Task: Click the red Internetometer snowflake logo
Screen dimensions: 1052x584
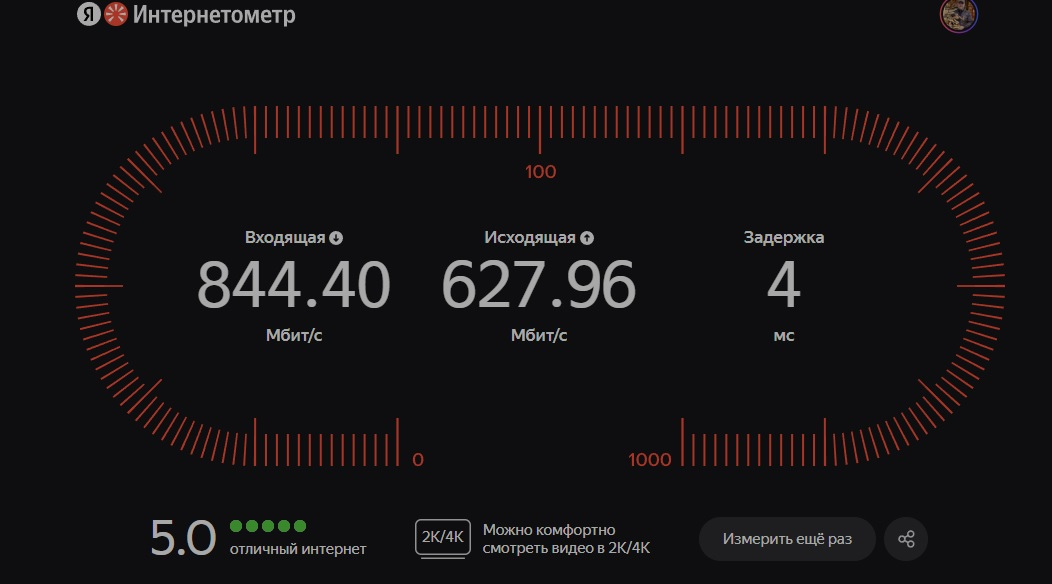Action: tap(116, 15)
